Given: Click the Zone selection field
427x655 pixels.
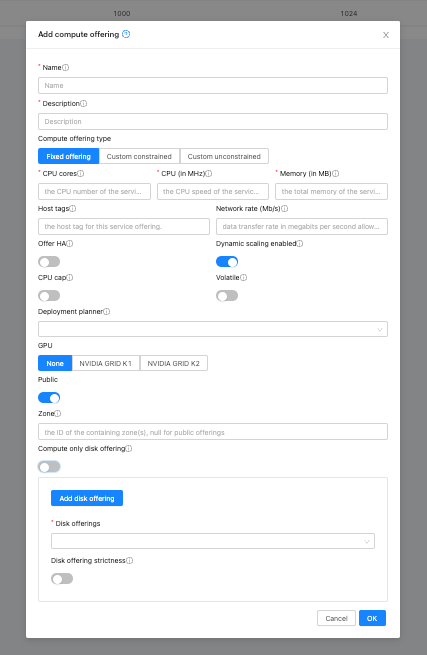Looking at the screenshot, I should pos(213,432).
